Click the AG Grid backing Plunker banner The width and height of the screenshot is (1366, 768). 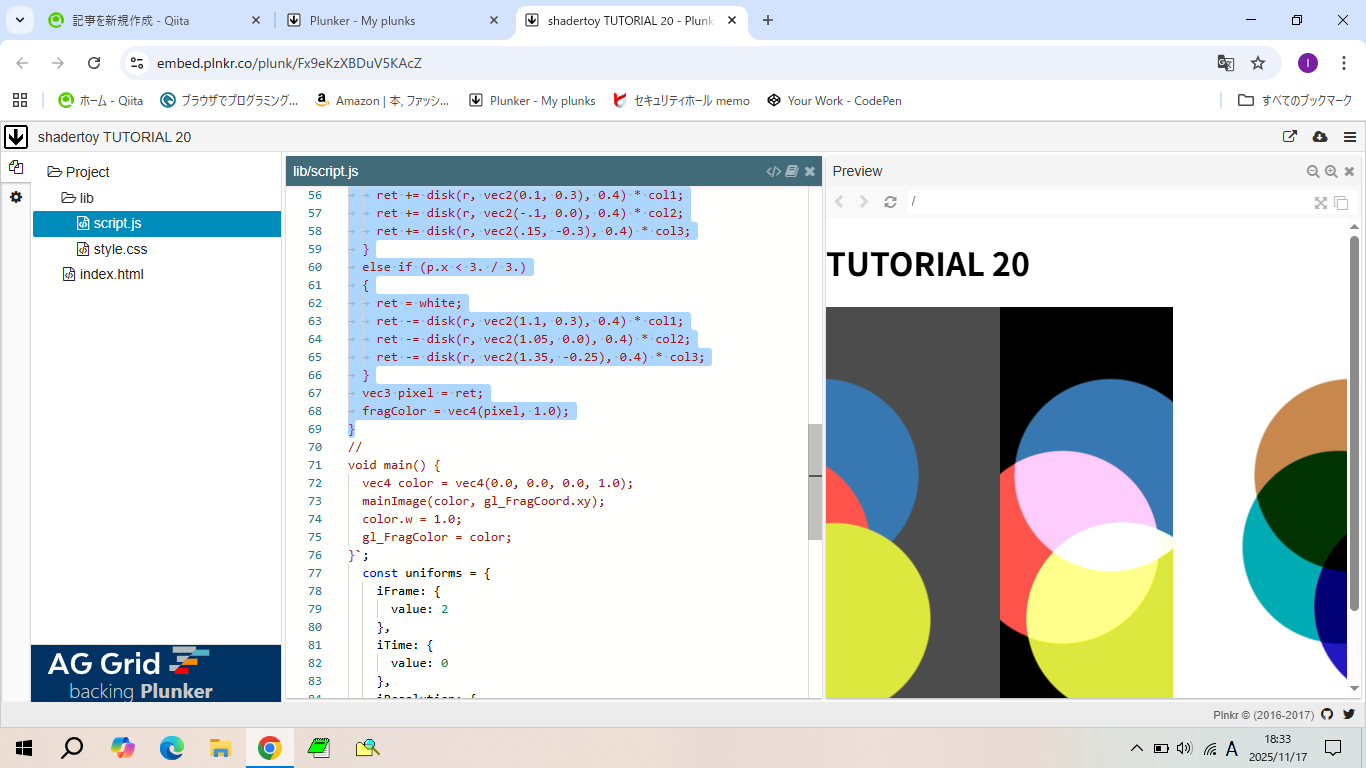point(156,673)
